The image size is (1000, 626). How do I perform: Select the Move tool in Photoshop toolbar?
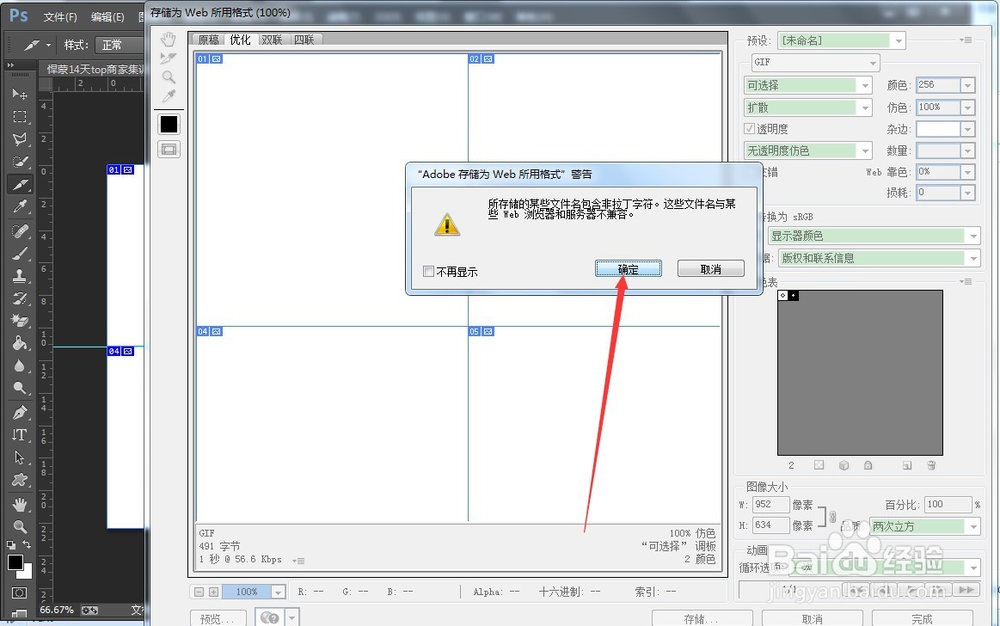coord(20,94)
